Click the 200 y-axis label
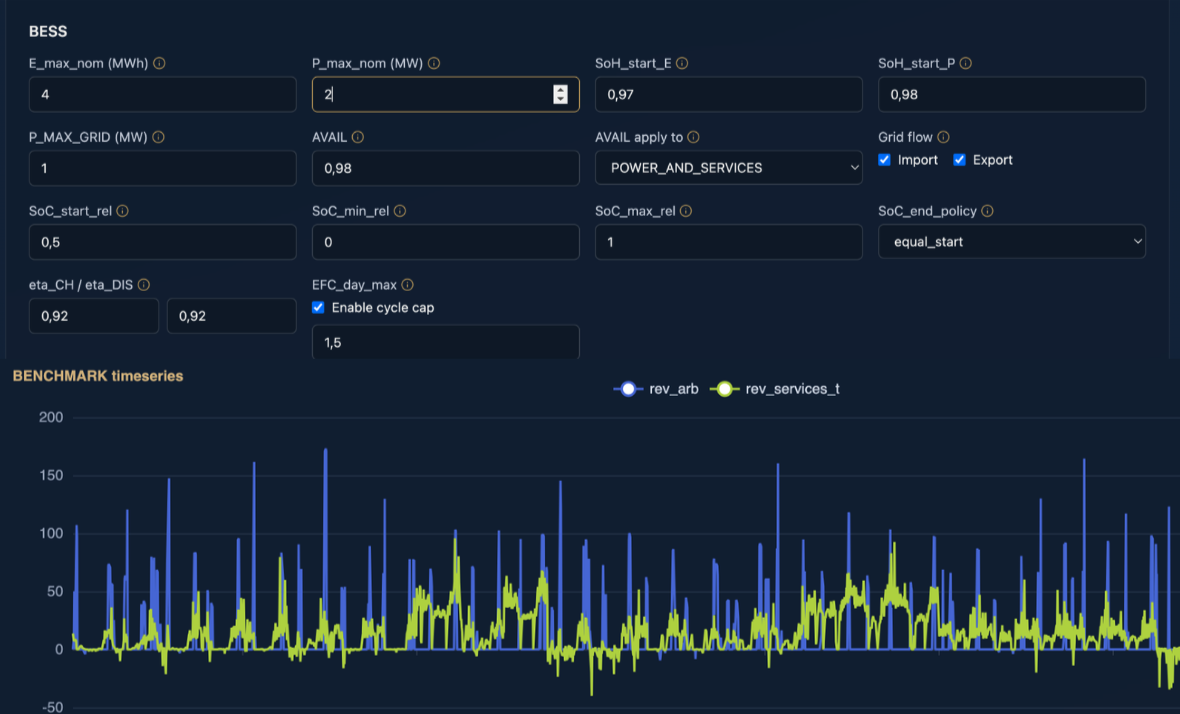Viewport: 1180px width, 714px height. tap(51, 418)
